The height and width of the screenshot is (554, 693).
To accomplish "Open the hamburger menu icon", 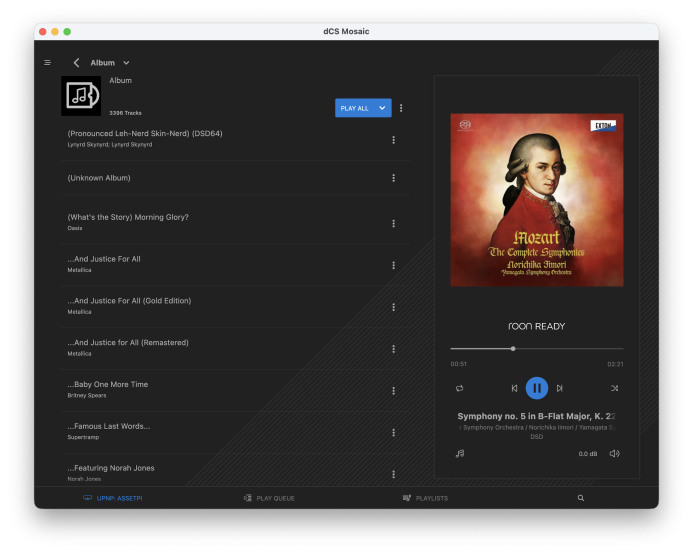I will click(47, 63).
